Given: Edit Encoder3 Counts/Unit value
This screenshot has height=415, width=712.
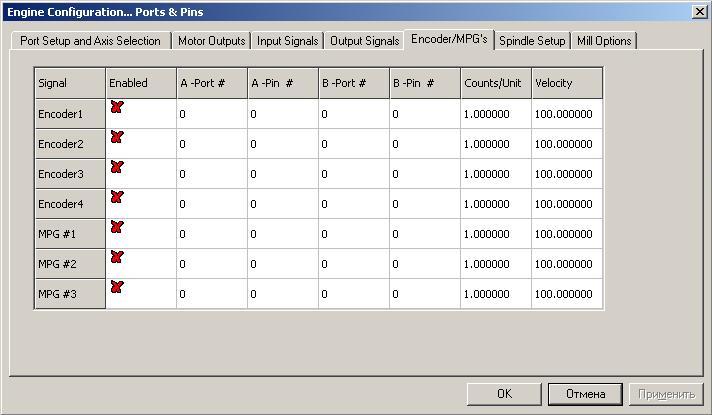Looking at the screenshot, I should coord(496,174).
